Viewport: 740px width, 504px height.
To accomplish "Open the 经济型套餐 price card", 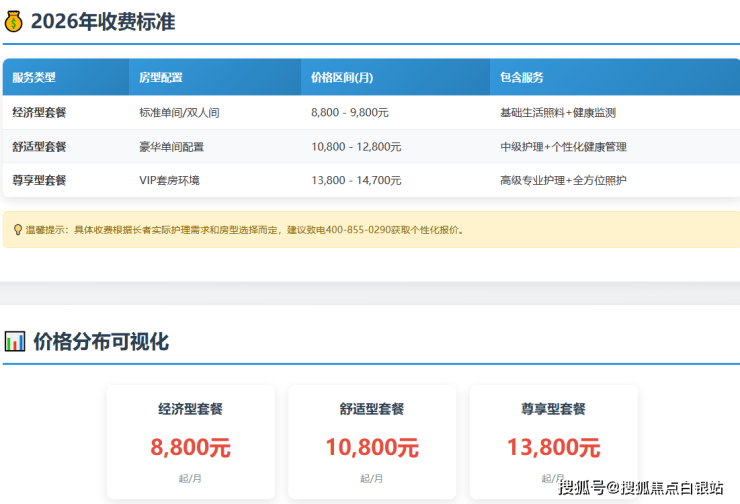I will 190,442.
